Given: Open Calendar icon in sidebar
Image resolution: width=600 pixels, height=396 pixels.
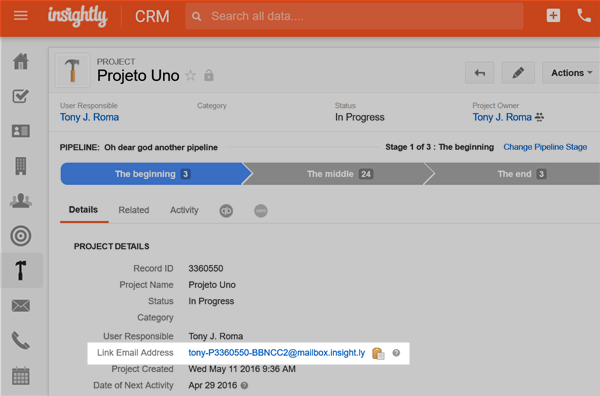Looking at the screenshot, I should [21, 375].
